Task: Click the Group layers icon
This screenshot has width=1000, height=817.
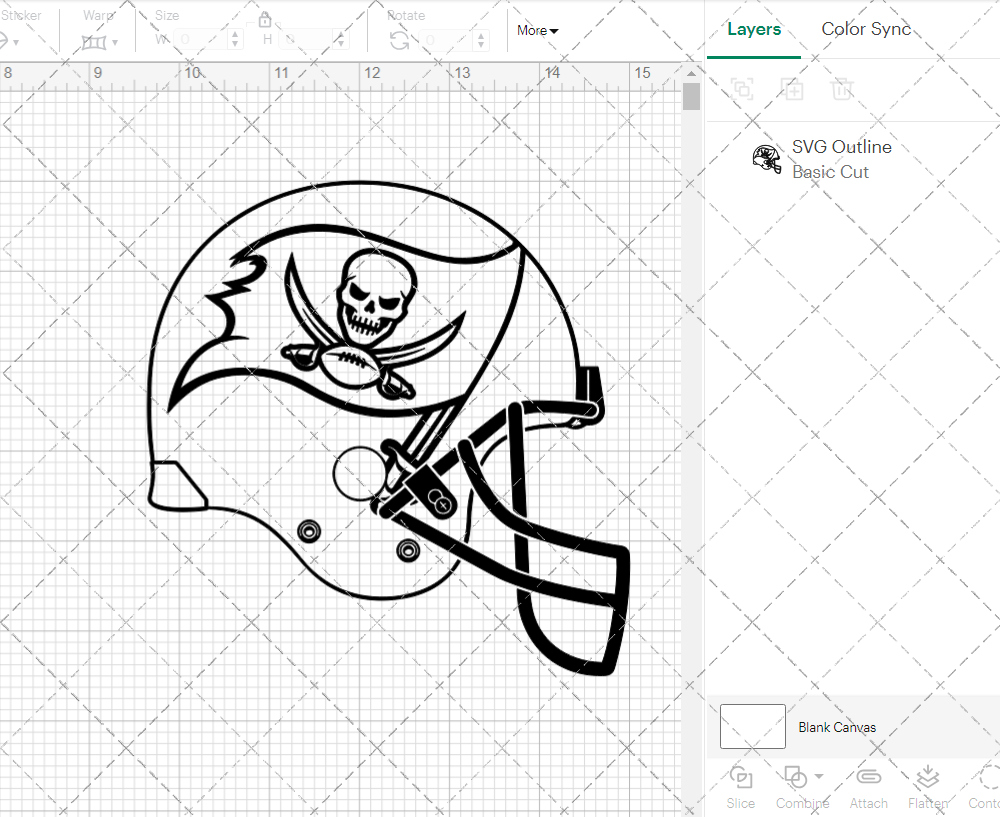Action: click(x=742, y=89)
